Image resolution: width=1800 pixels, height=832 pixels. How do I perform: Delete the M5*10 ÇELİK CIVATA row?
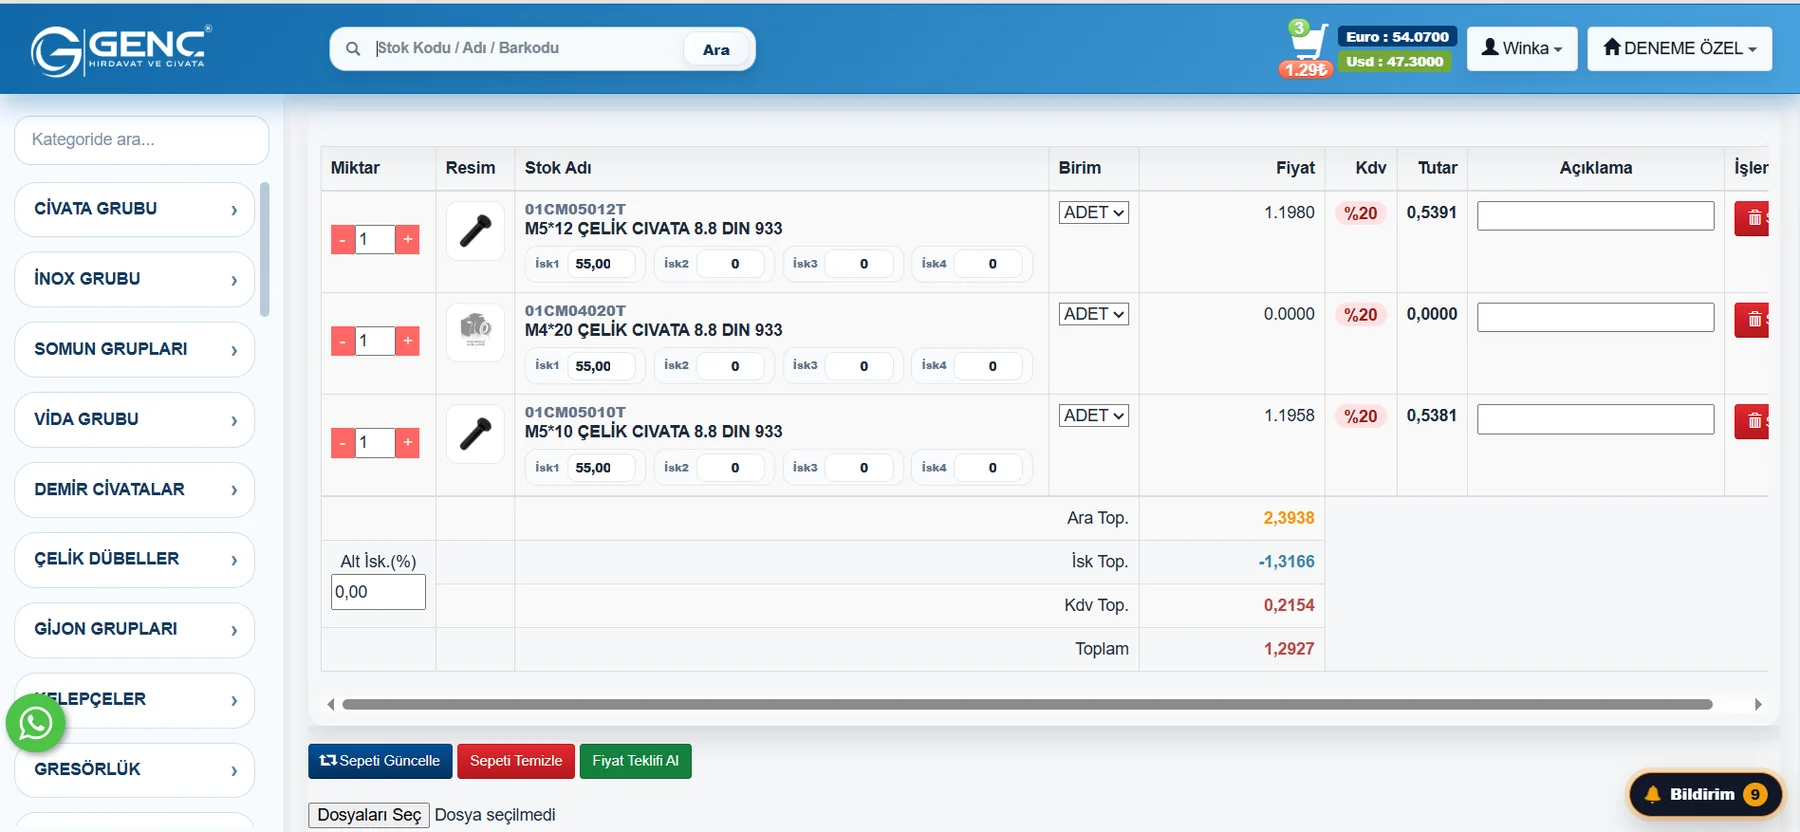[x=1752, y=421]
